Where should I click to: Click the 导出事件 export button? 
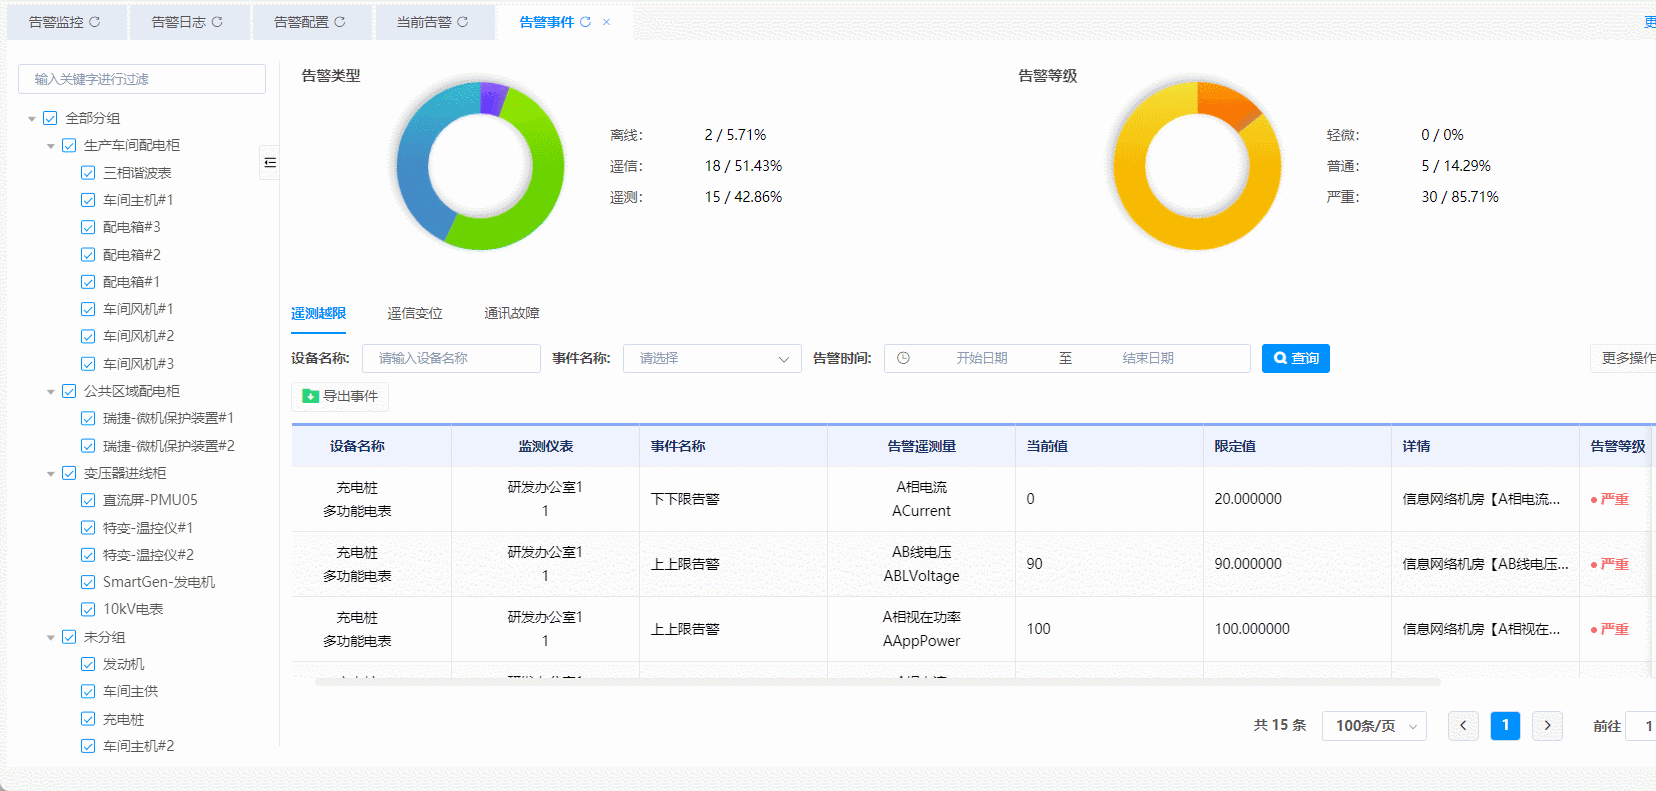pos(340,397)
